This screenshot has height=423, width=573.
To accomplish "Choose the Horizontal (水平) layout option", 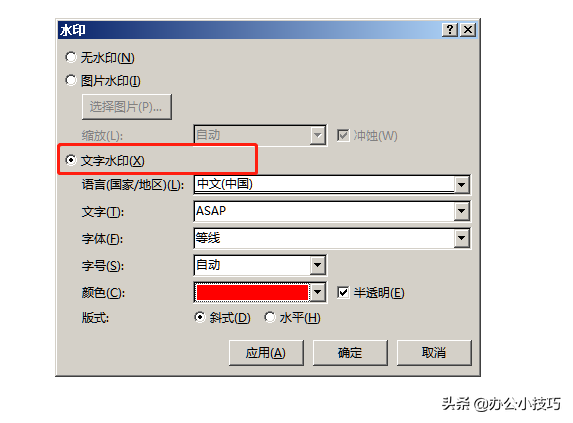I will pyautogui.click(x=270, y=317).
